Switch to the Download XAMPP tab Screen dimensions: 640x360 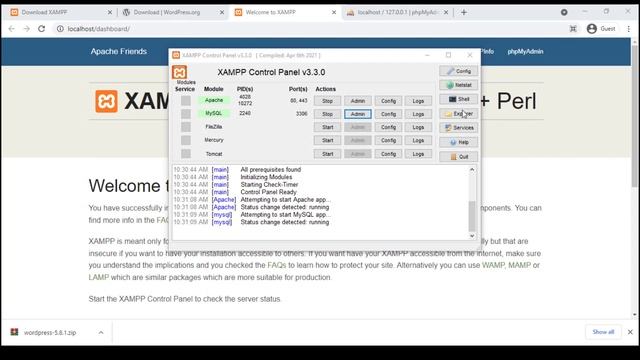[61, 12]
